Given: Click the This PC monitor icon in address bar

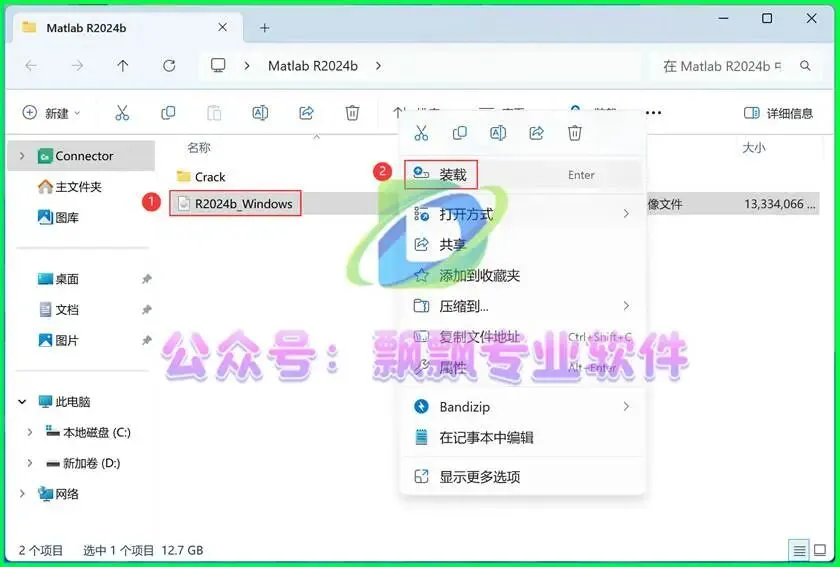Looking at the screenshot, I should [x=218, y=65].
